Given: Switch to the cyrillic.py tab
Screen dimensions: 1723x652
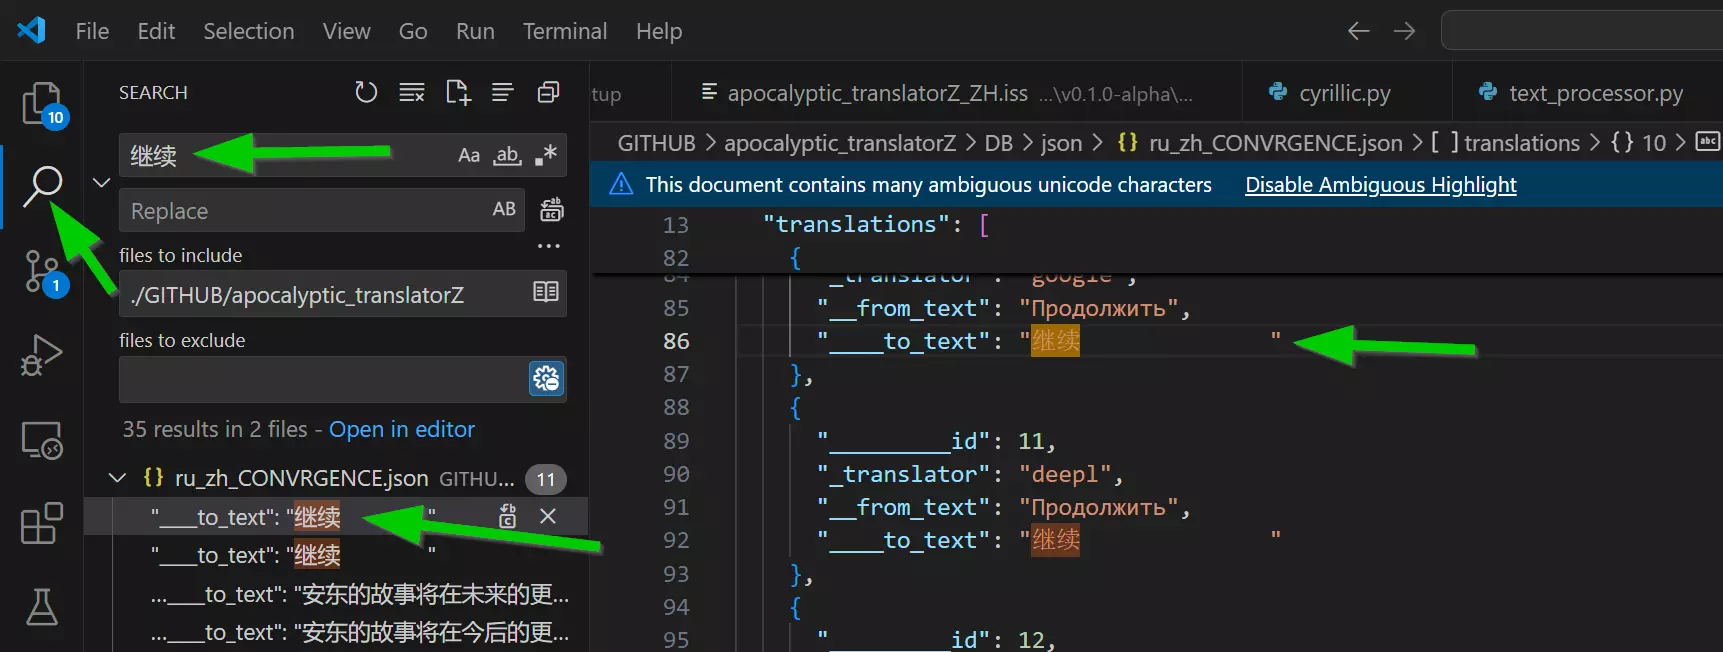Looking at the screenshot, I should point(1344,93).
